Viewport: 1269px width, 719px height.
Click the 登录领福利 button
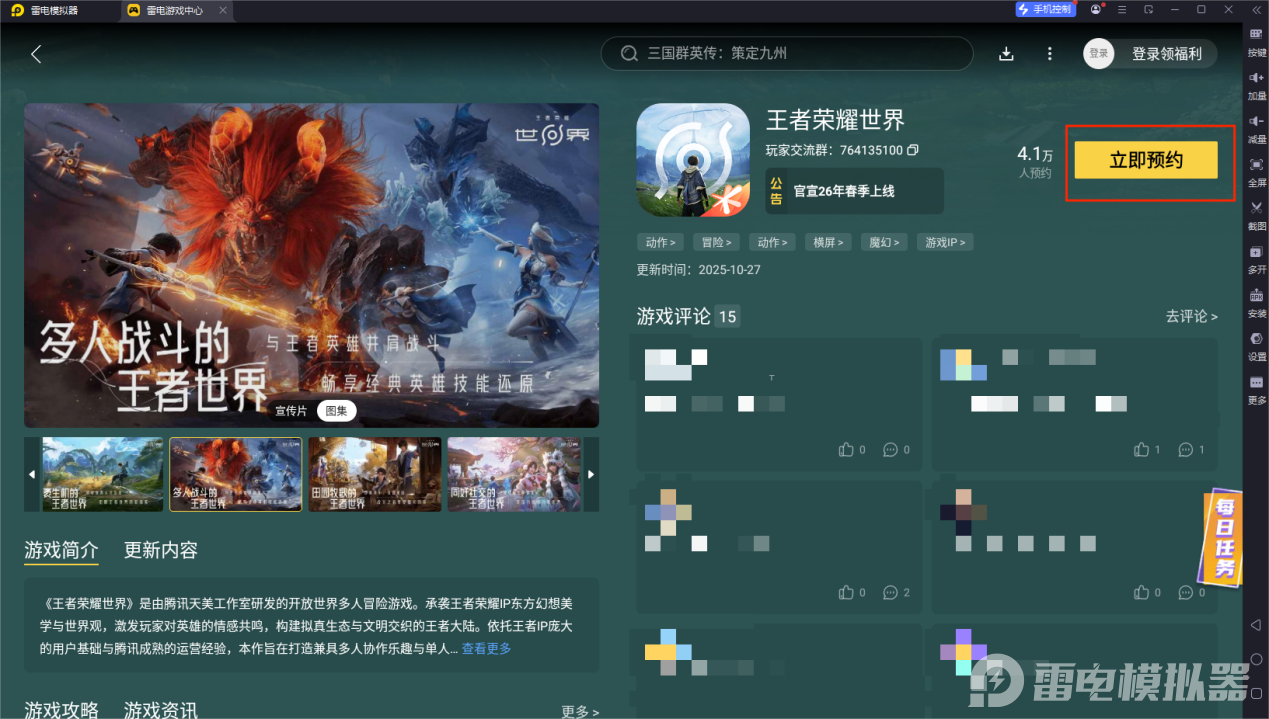pyautogui.click(x=1166, y=54)
